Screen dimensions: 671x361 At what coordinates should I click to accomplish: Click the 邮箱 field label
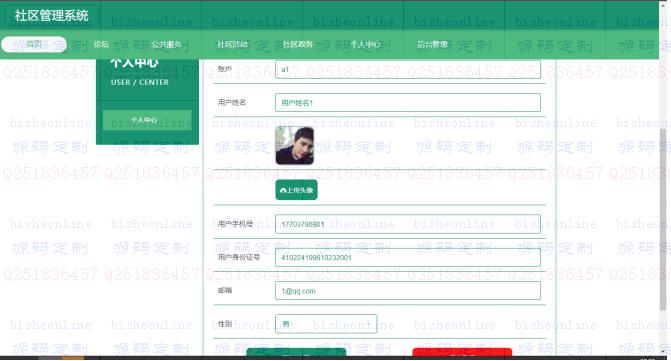tap(225, 290)
